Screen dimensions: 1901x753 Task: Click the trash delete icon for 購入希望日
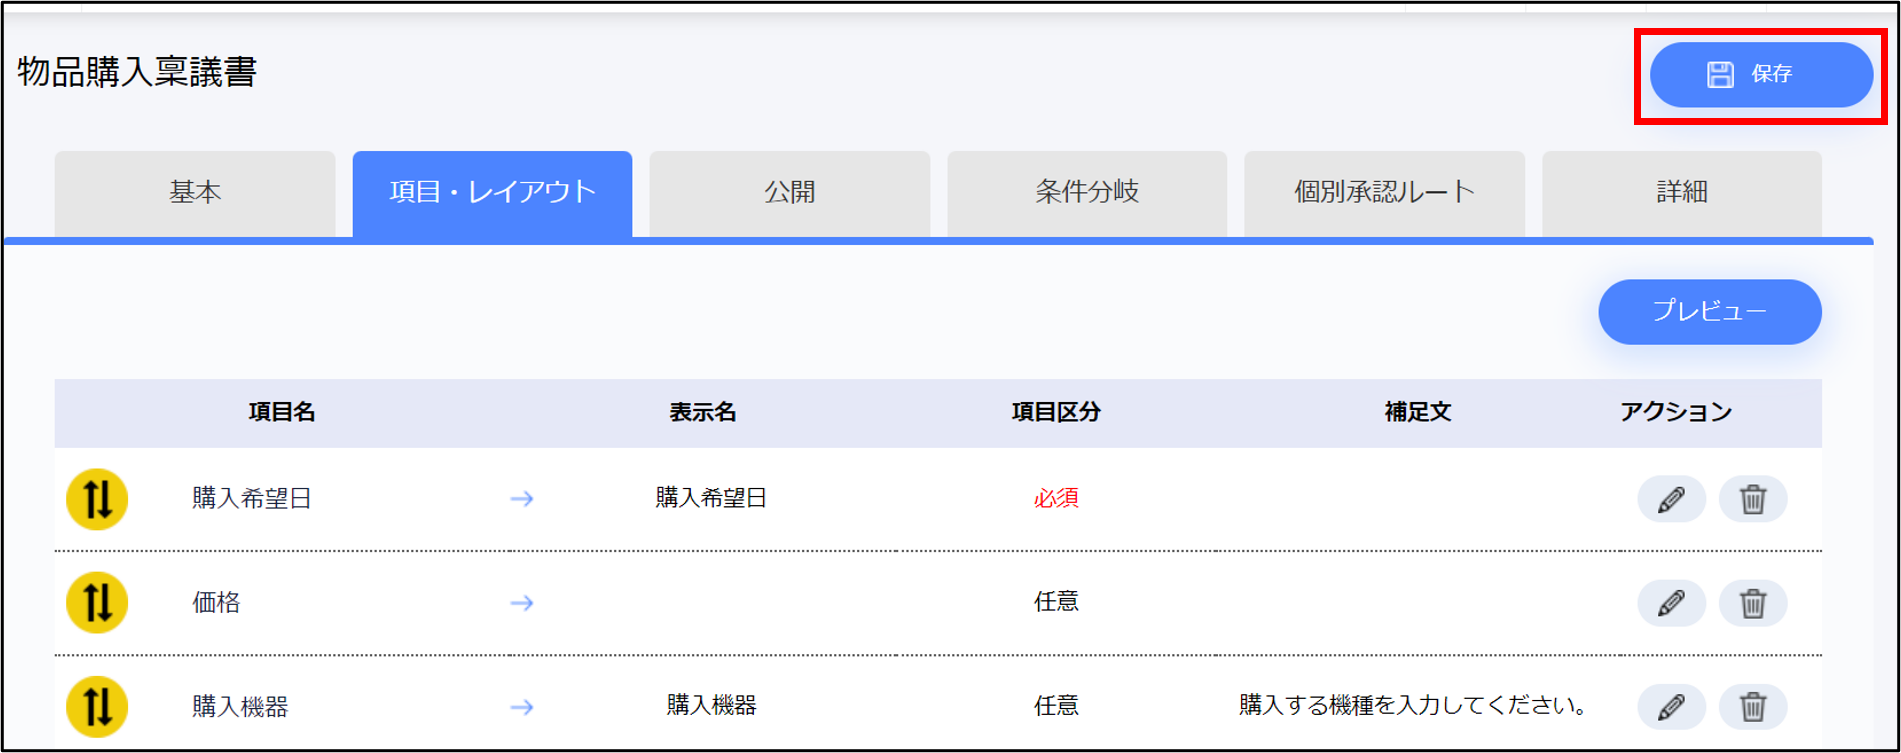click(x=1752, y=499)
